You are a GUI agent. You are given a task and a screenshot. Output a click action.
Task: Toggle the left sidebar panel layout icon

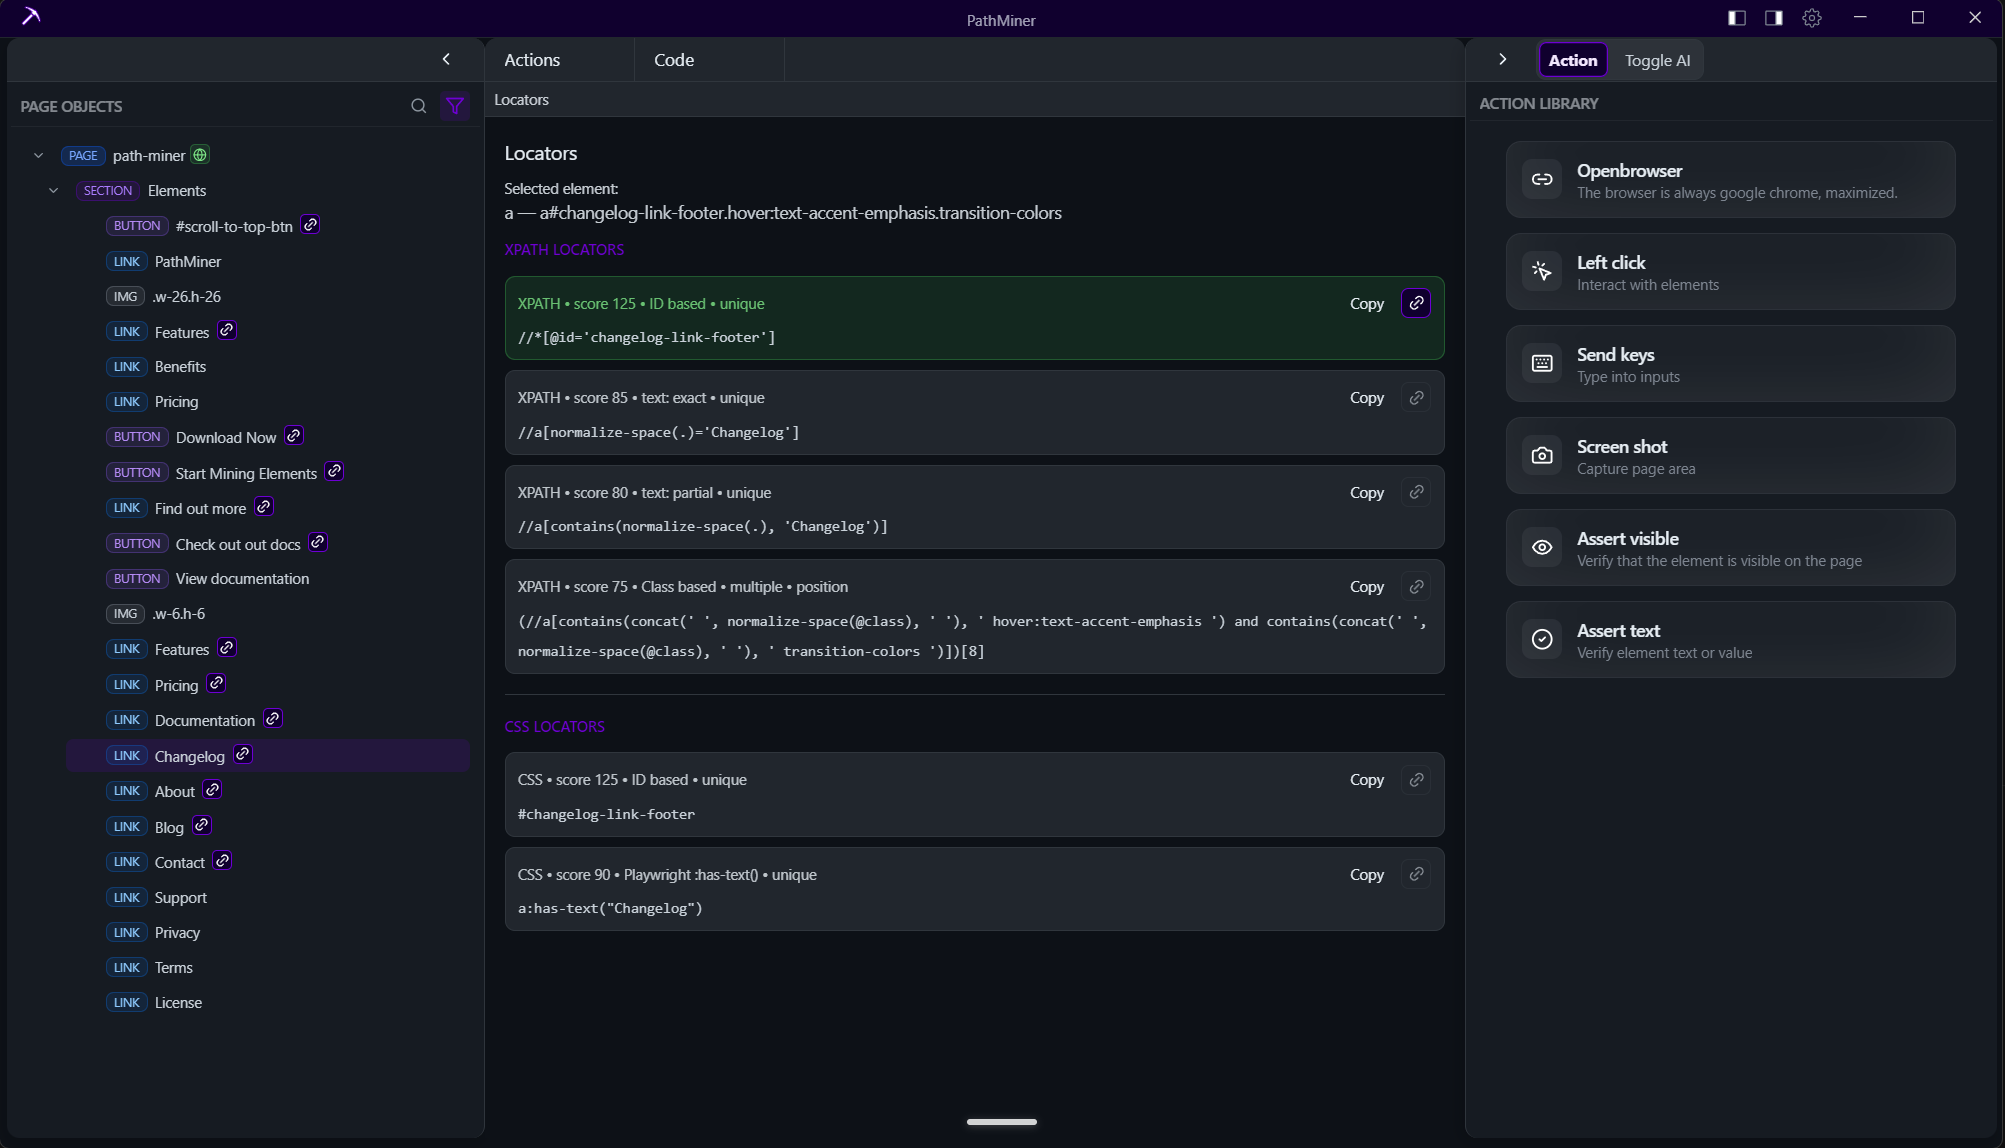point(1737,18)
